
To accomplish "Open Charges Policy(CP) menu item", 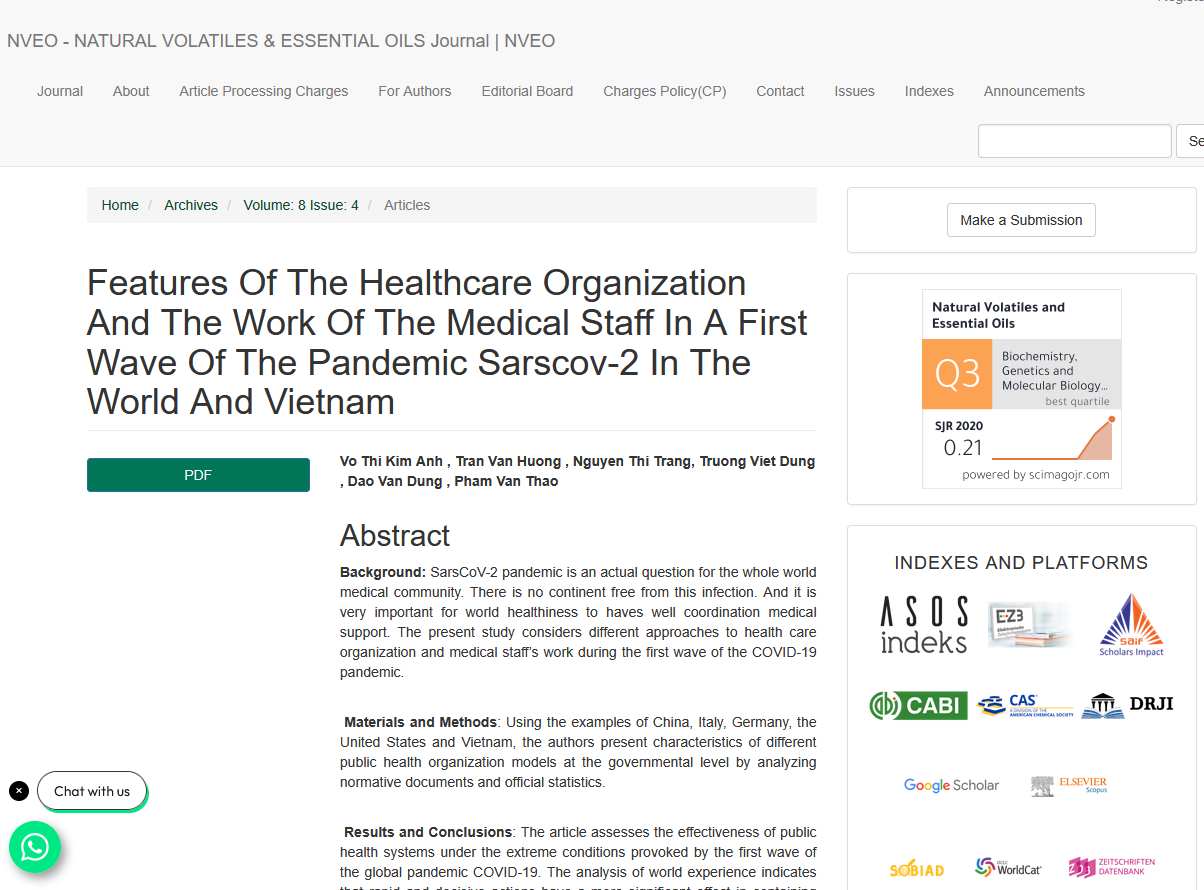I will click(x=665, y=91).
